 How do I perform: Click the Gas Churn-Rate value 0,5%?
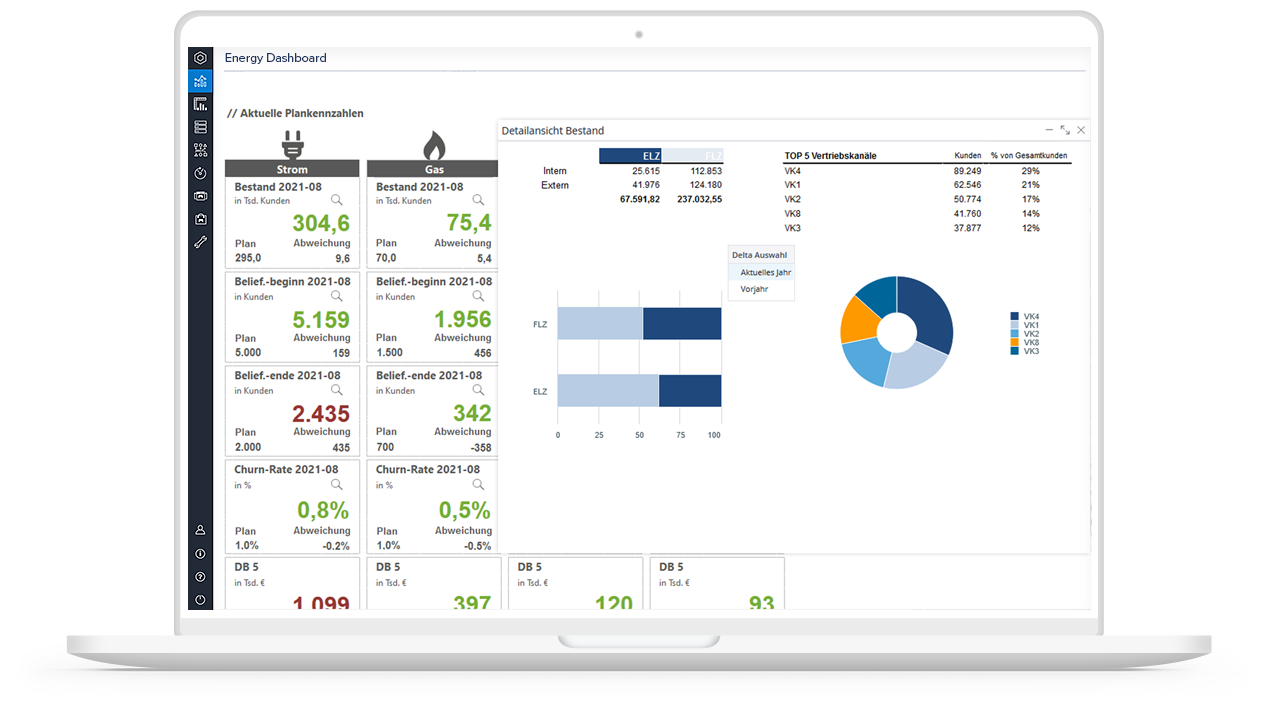pos(465,510)
